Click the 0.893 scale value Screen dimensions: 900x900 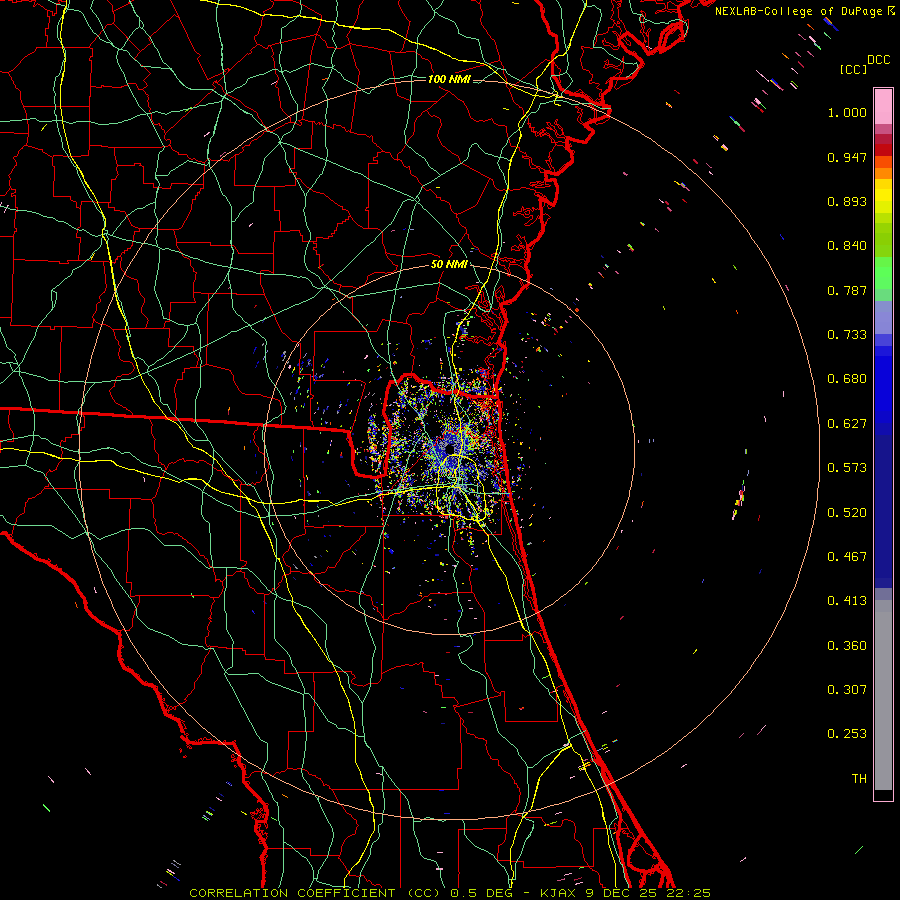(847, 201)
